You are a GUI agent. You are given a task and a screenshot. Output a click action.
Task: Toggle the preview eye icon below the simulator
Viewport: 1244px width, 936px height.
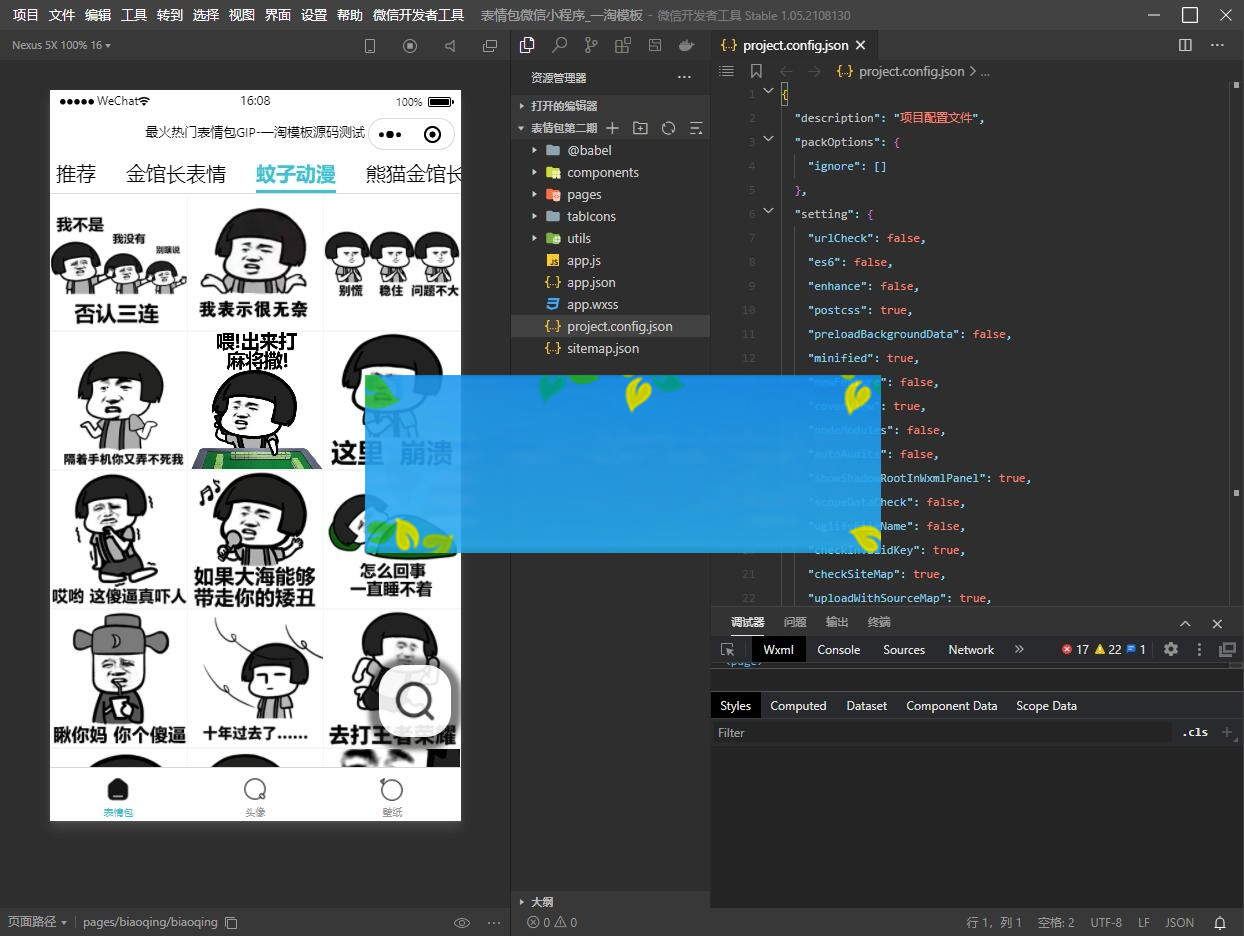(x=462, y=922)
